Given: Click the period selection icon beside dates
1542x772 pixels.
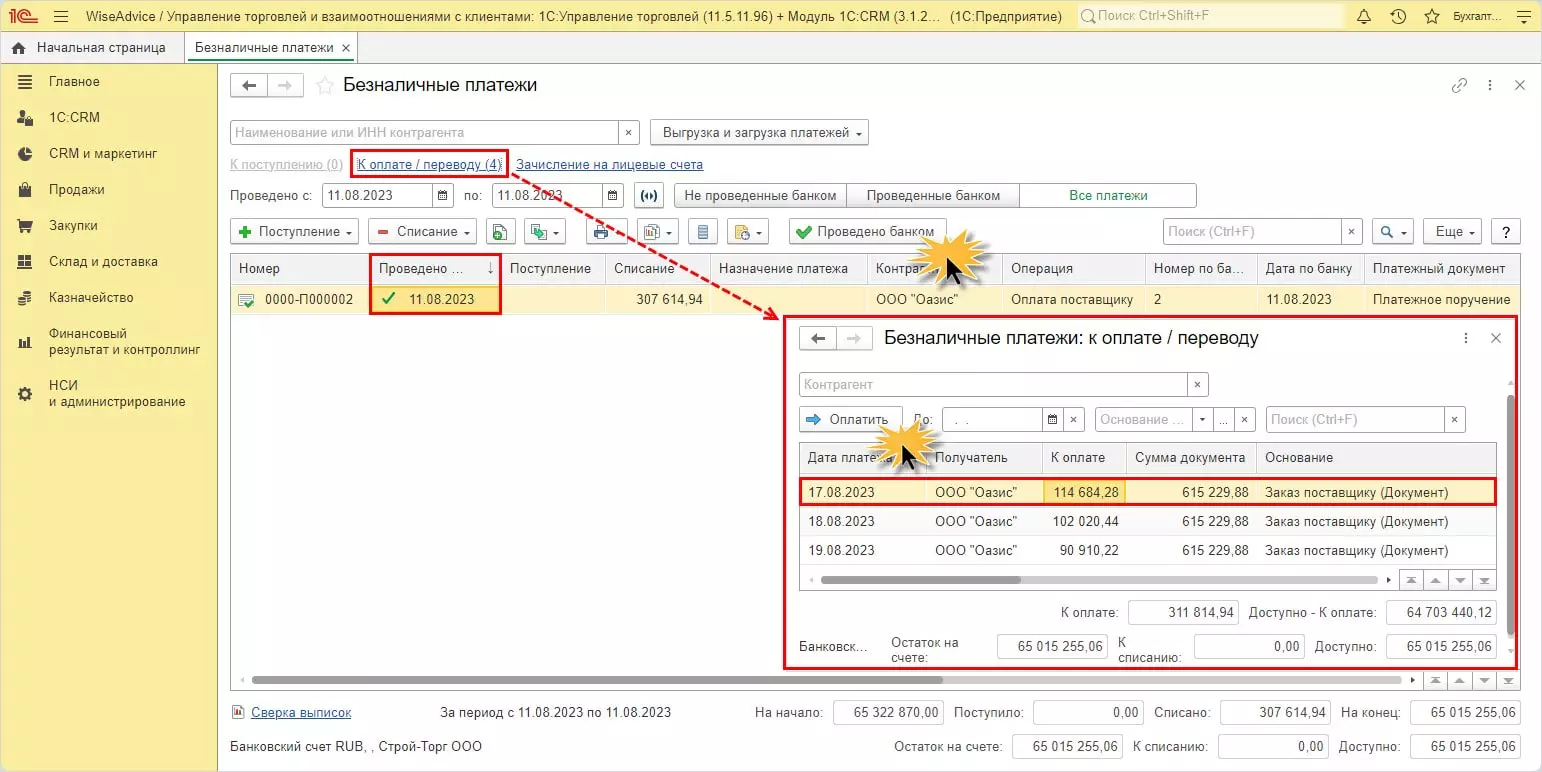Looking at the screenshot, I should [x=650, y=196].
